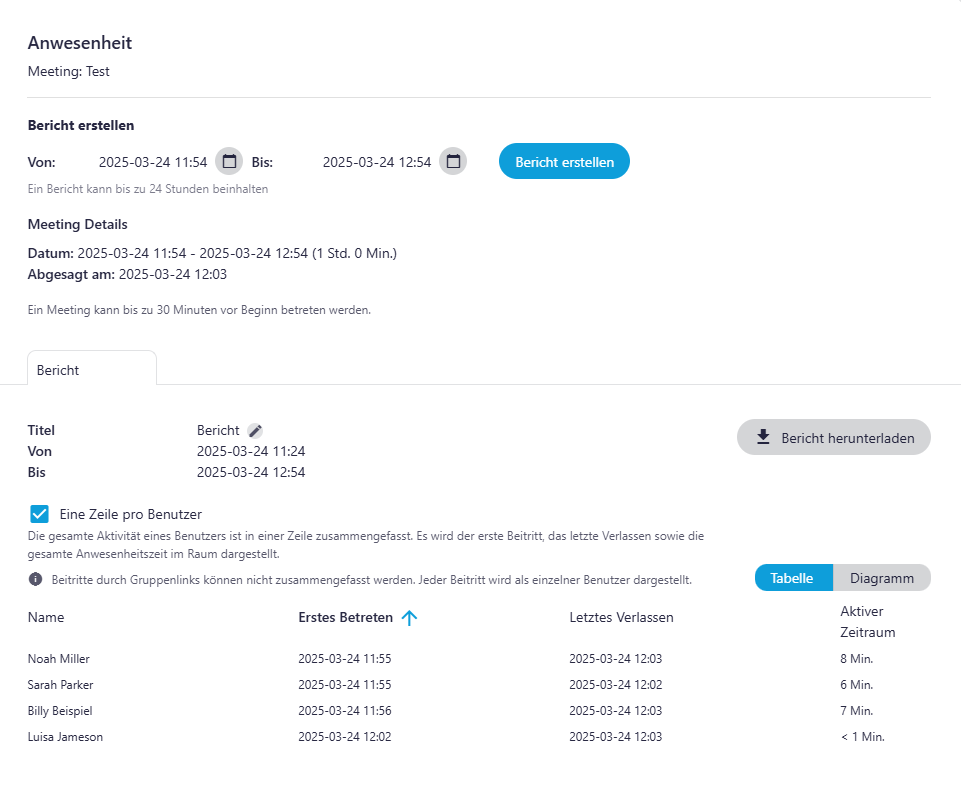961x792 pixels.
Task: Uncheck Eine Zeile pro Benutzer checkbox
Action: [40, 514]
